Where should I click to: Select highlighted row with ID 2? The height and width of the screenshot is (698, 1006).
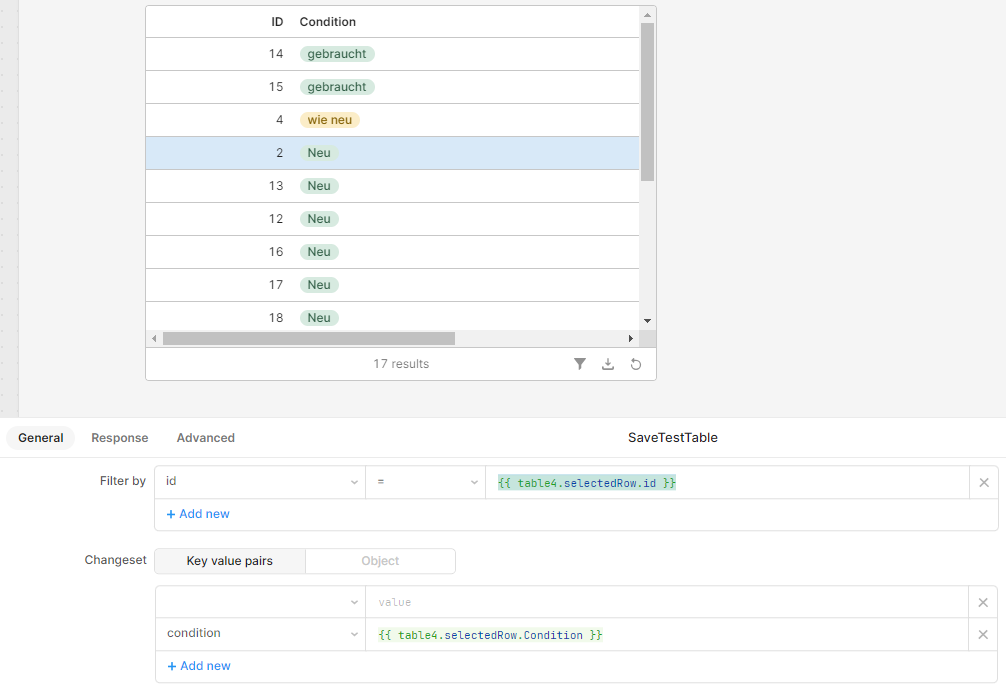point(392,153)
